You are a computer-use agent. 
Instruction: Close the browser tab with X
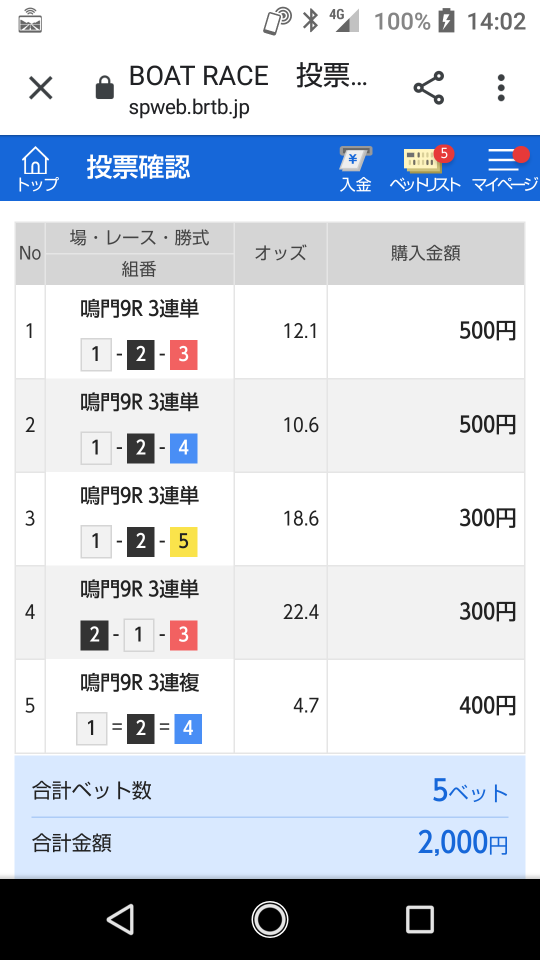point(41,88)
